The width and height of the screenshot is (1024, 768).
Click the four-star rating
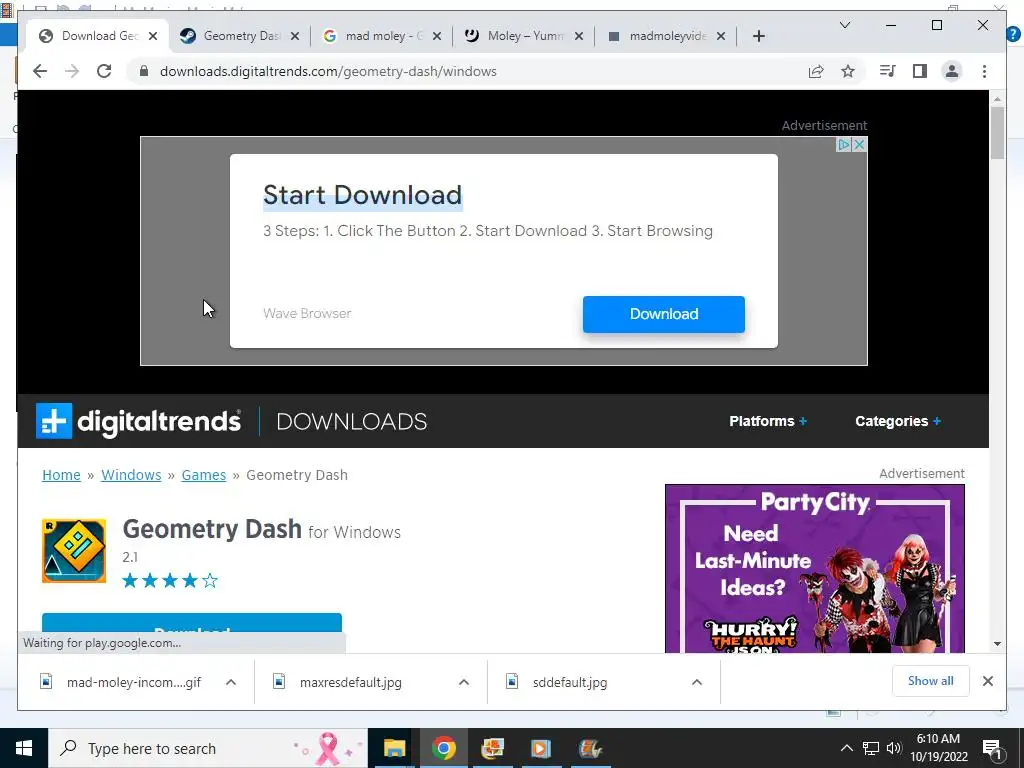point(170,581)
